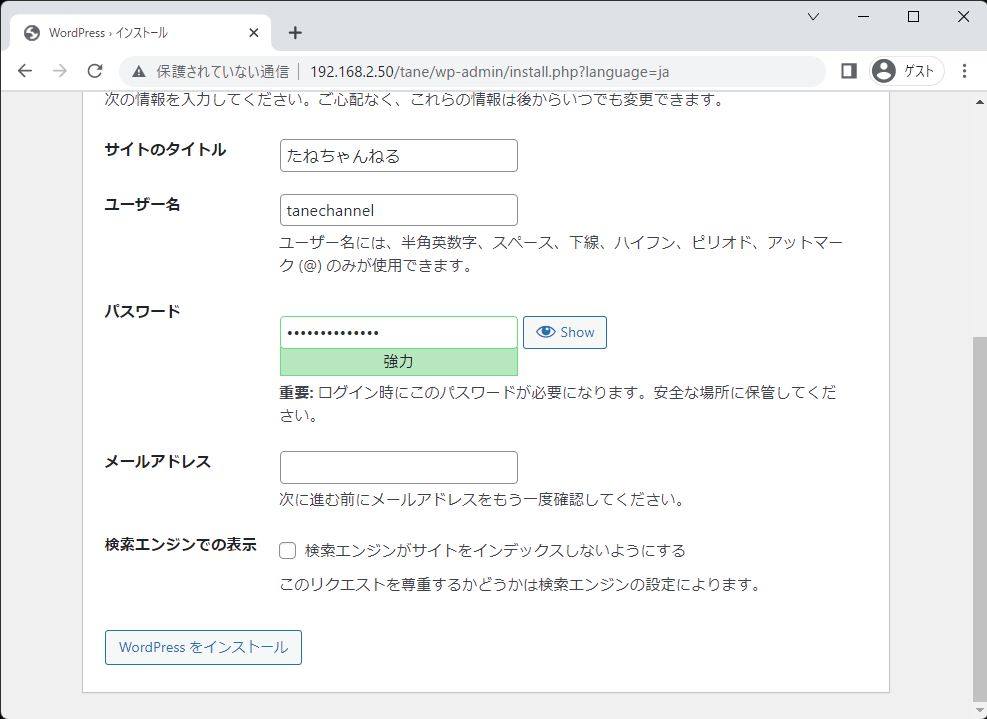Go back using the browser back arrow

pos(25,71)
